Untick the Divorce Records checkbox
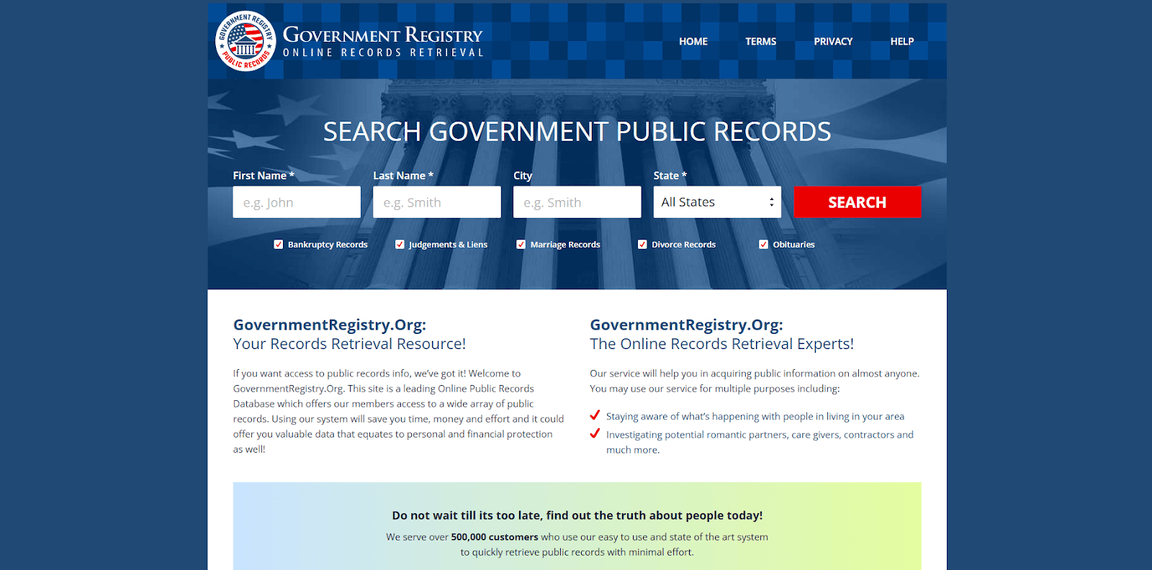 pos(642,244)
